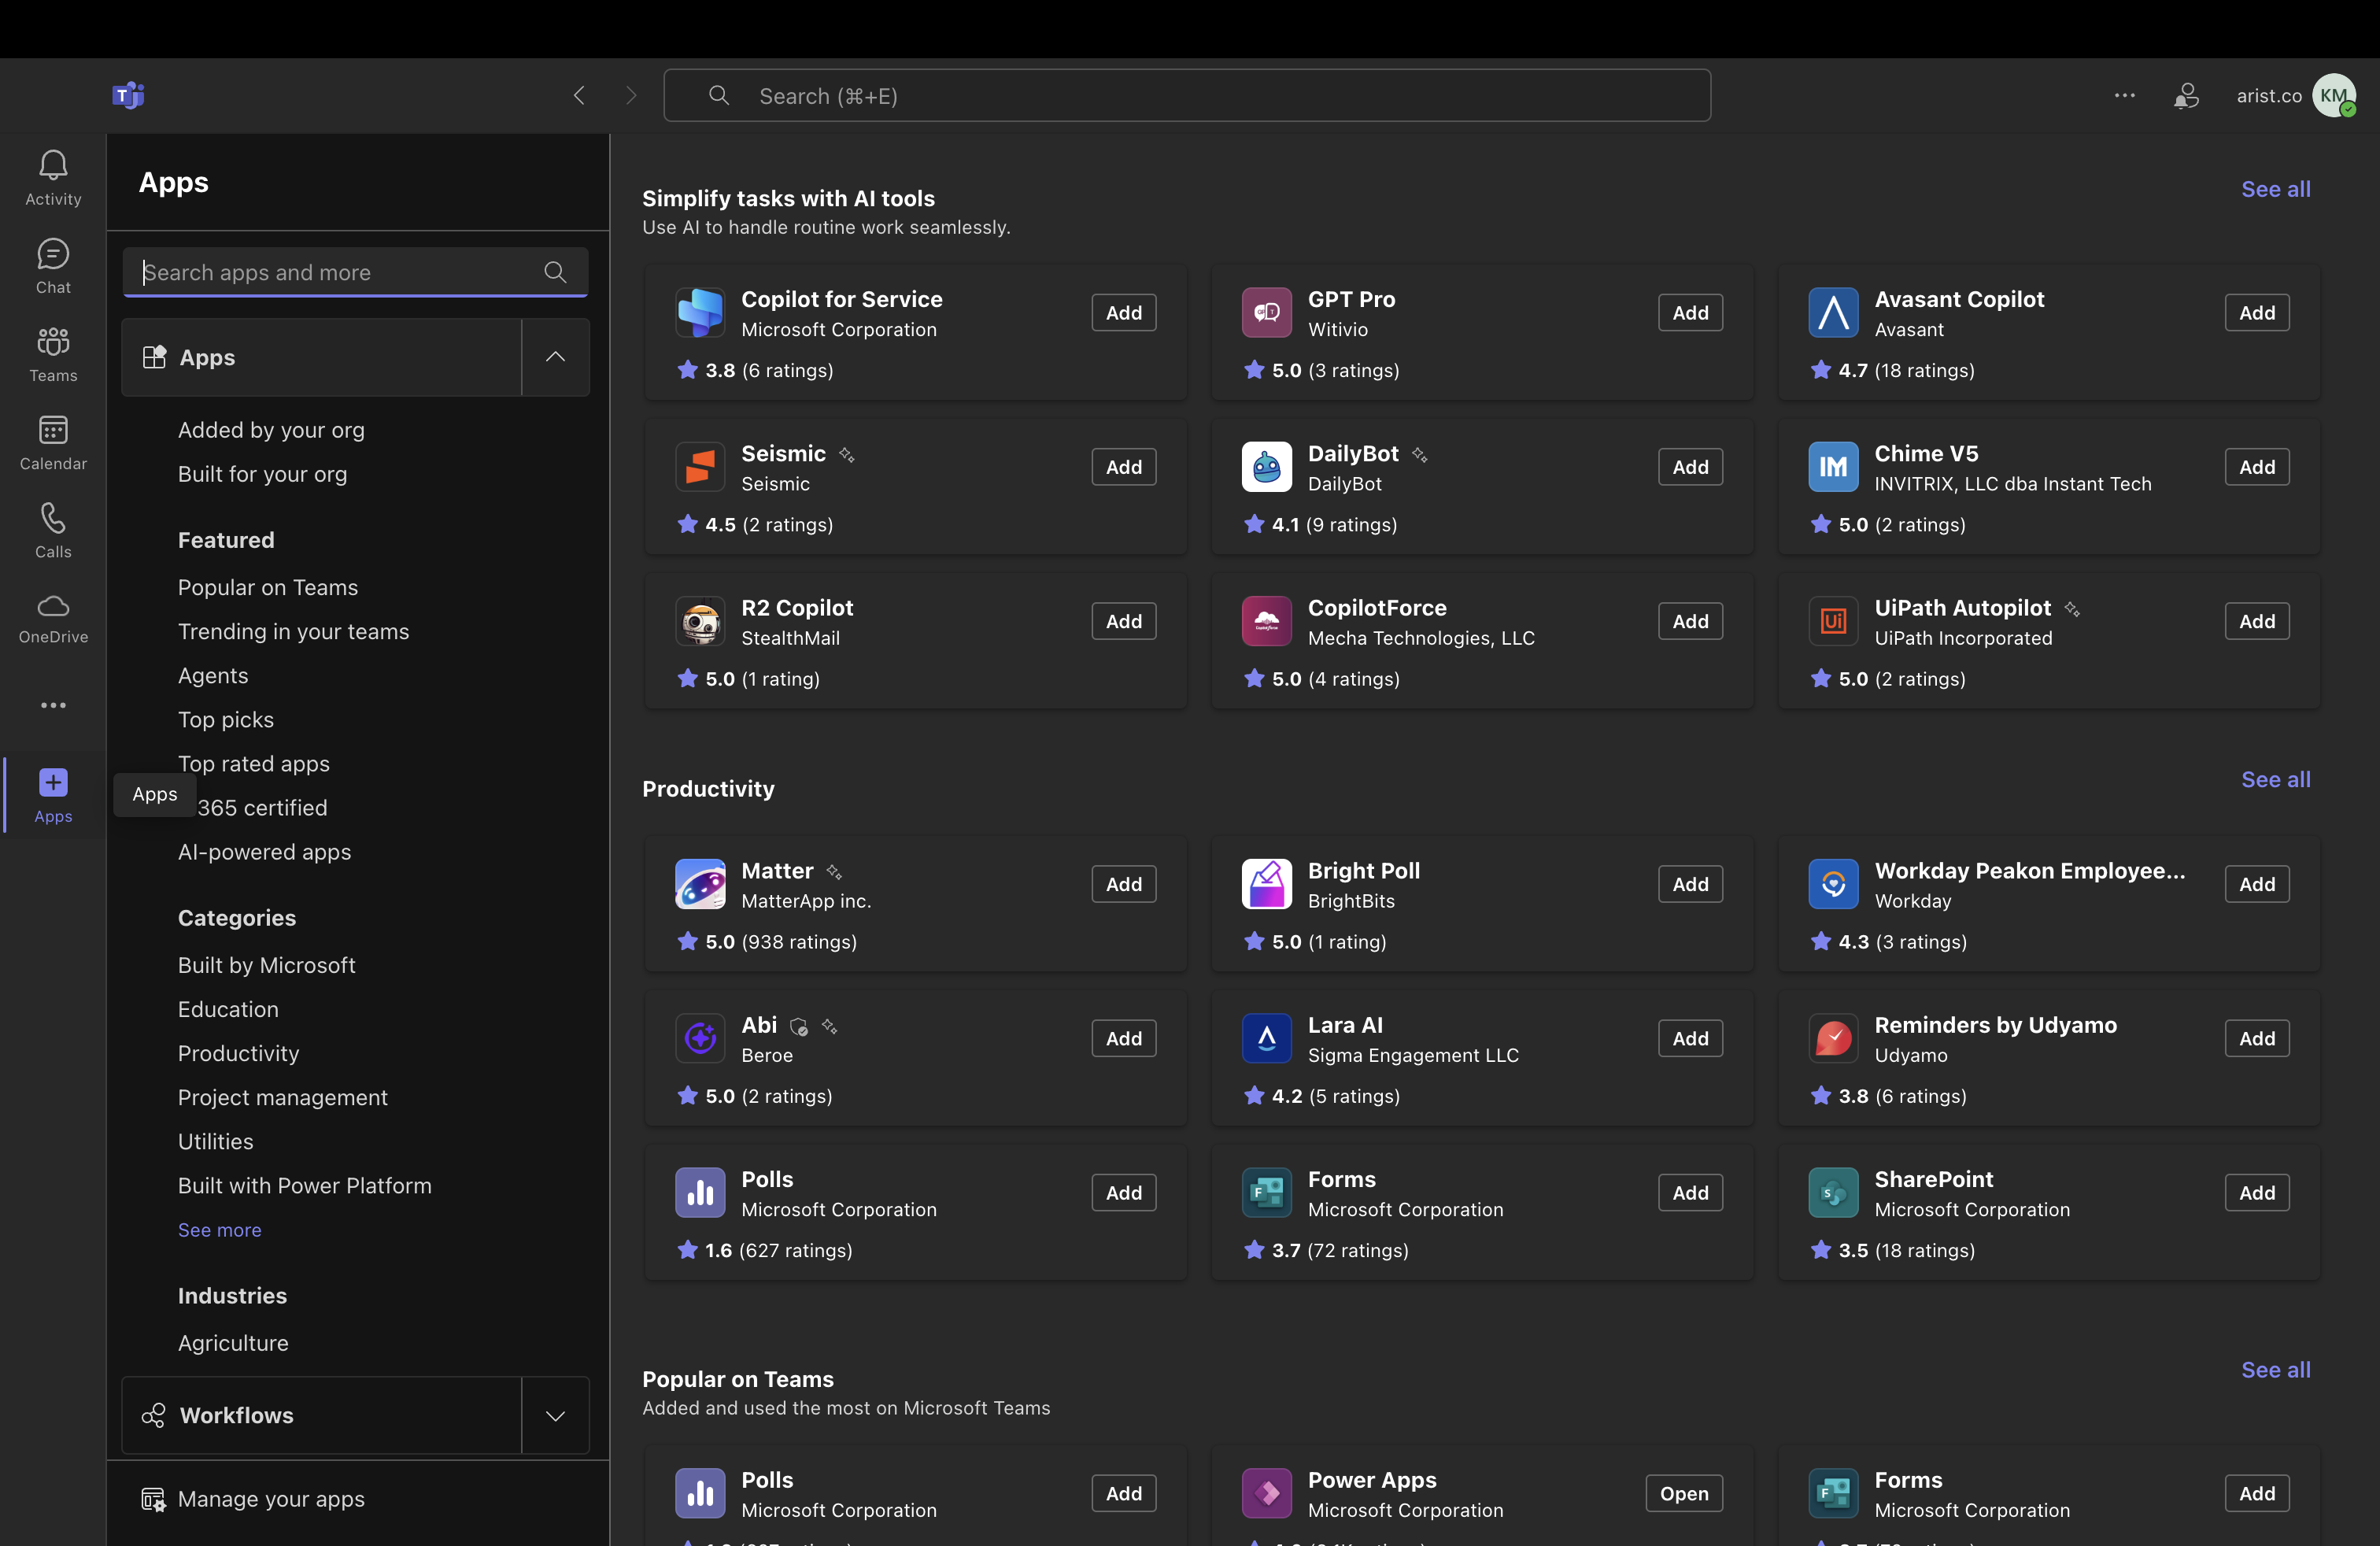Add the CopilotForce app

pyautogui.click(x=1690, y=621)
